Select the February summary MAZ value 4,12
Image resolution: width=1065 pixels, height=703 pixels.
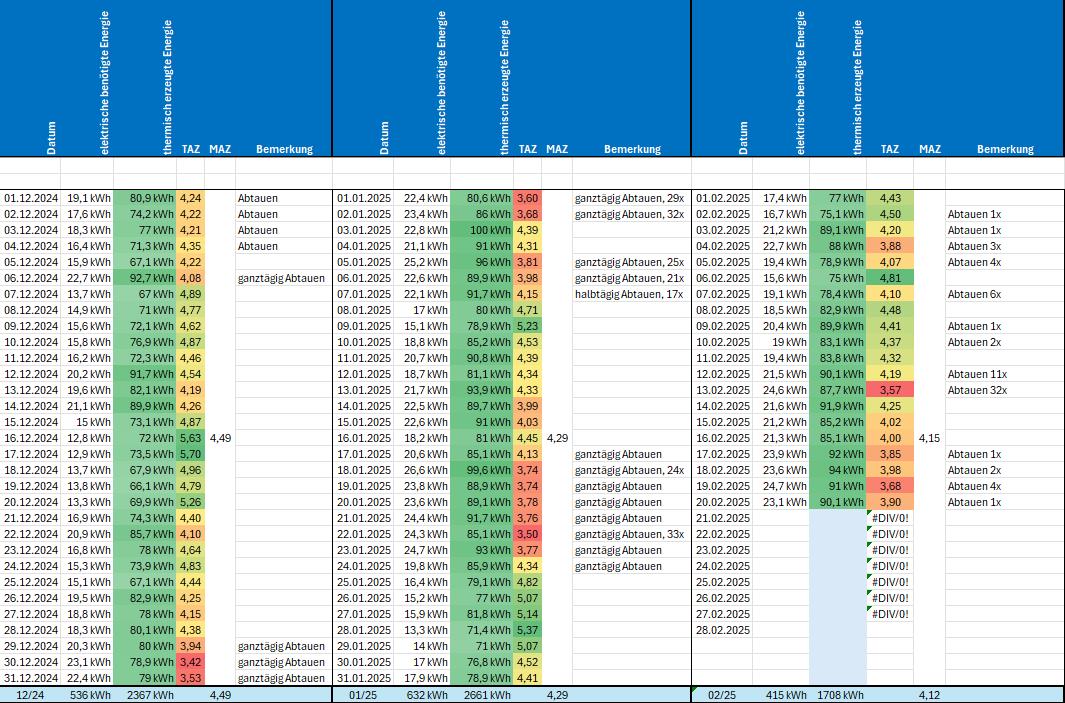(929, 695)
